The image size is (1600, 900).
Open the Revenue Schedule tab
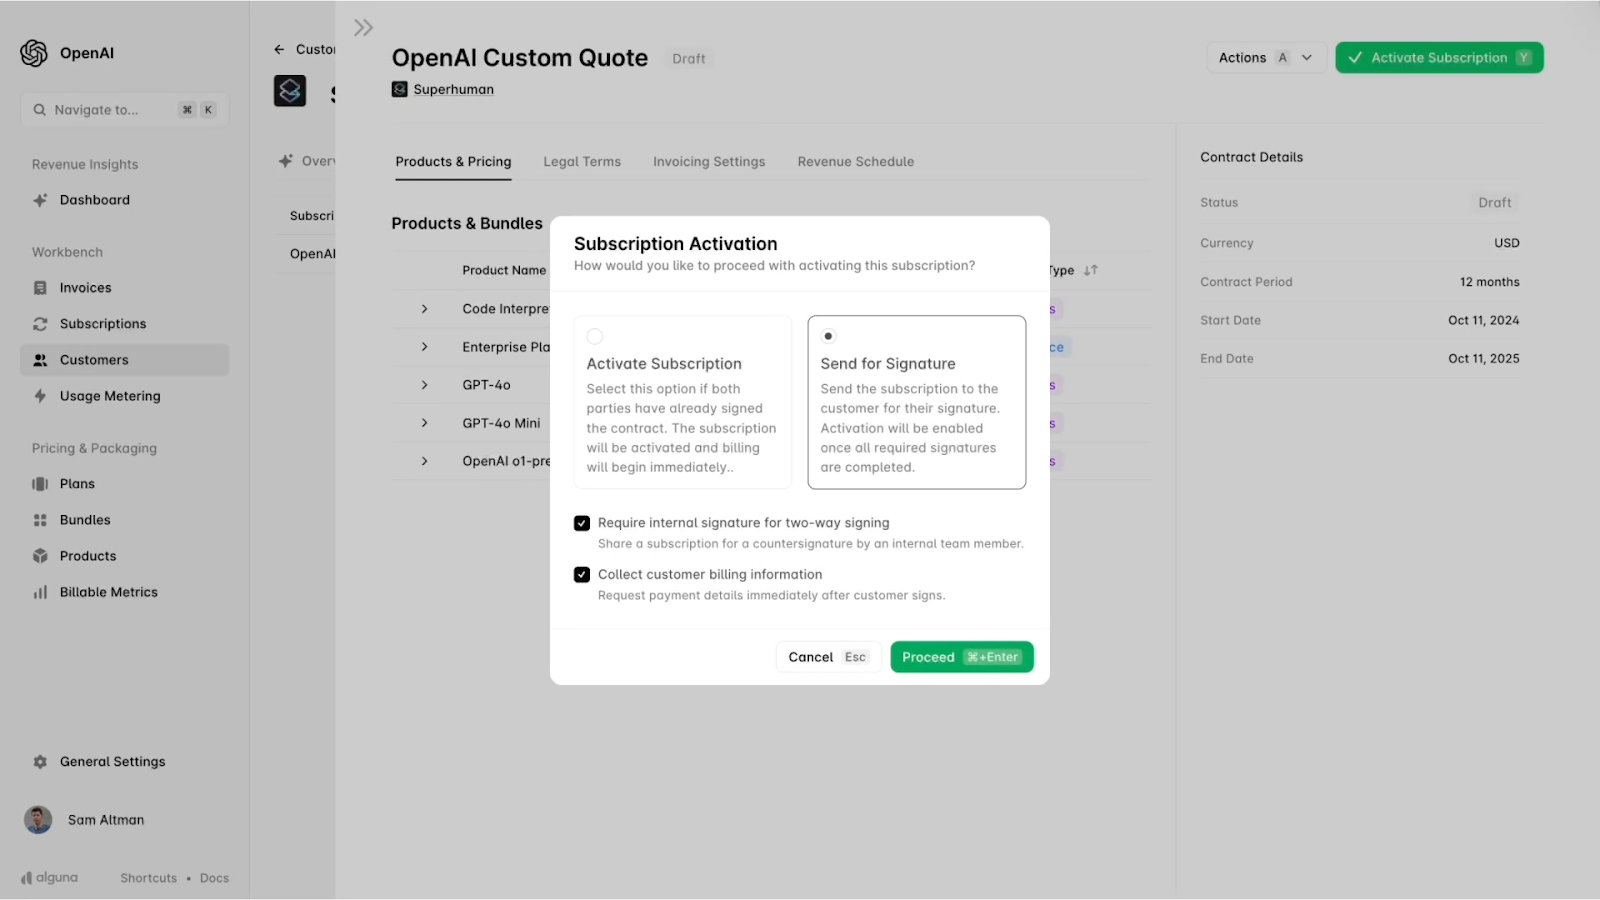855,161
